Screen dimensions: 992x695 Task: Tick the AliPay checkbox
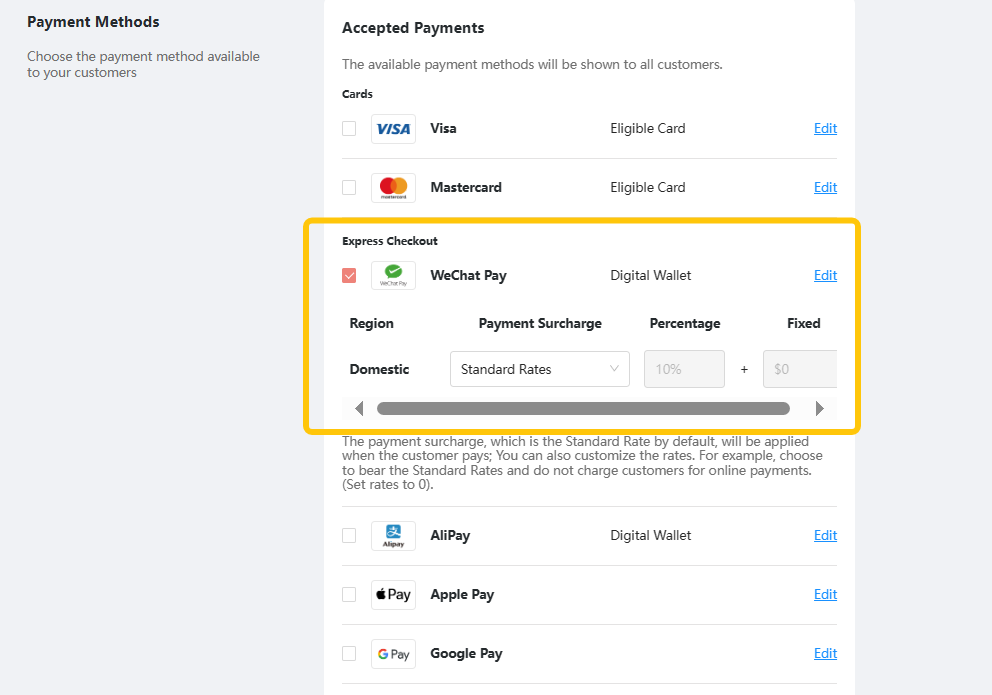tap(349, 536)
